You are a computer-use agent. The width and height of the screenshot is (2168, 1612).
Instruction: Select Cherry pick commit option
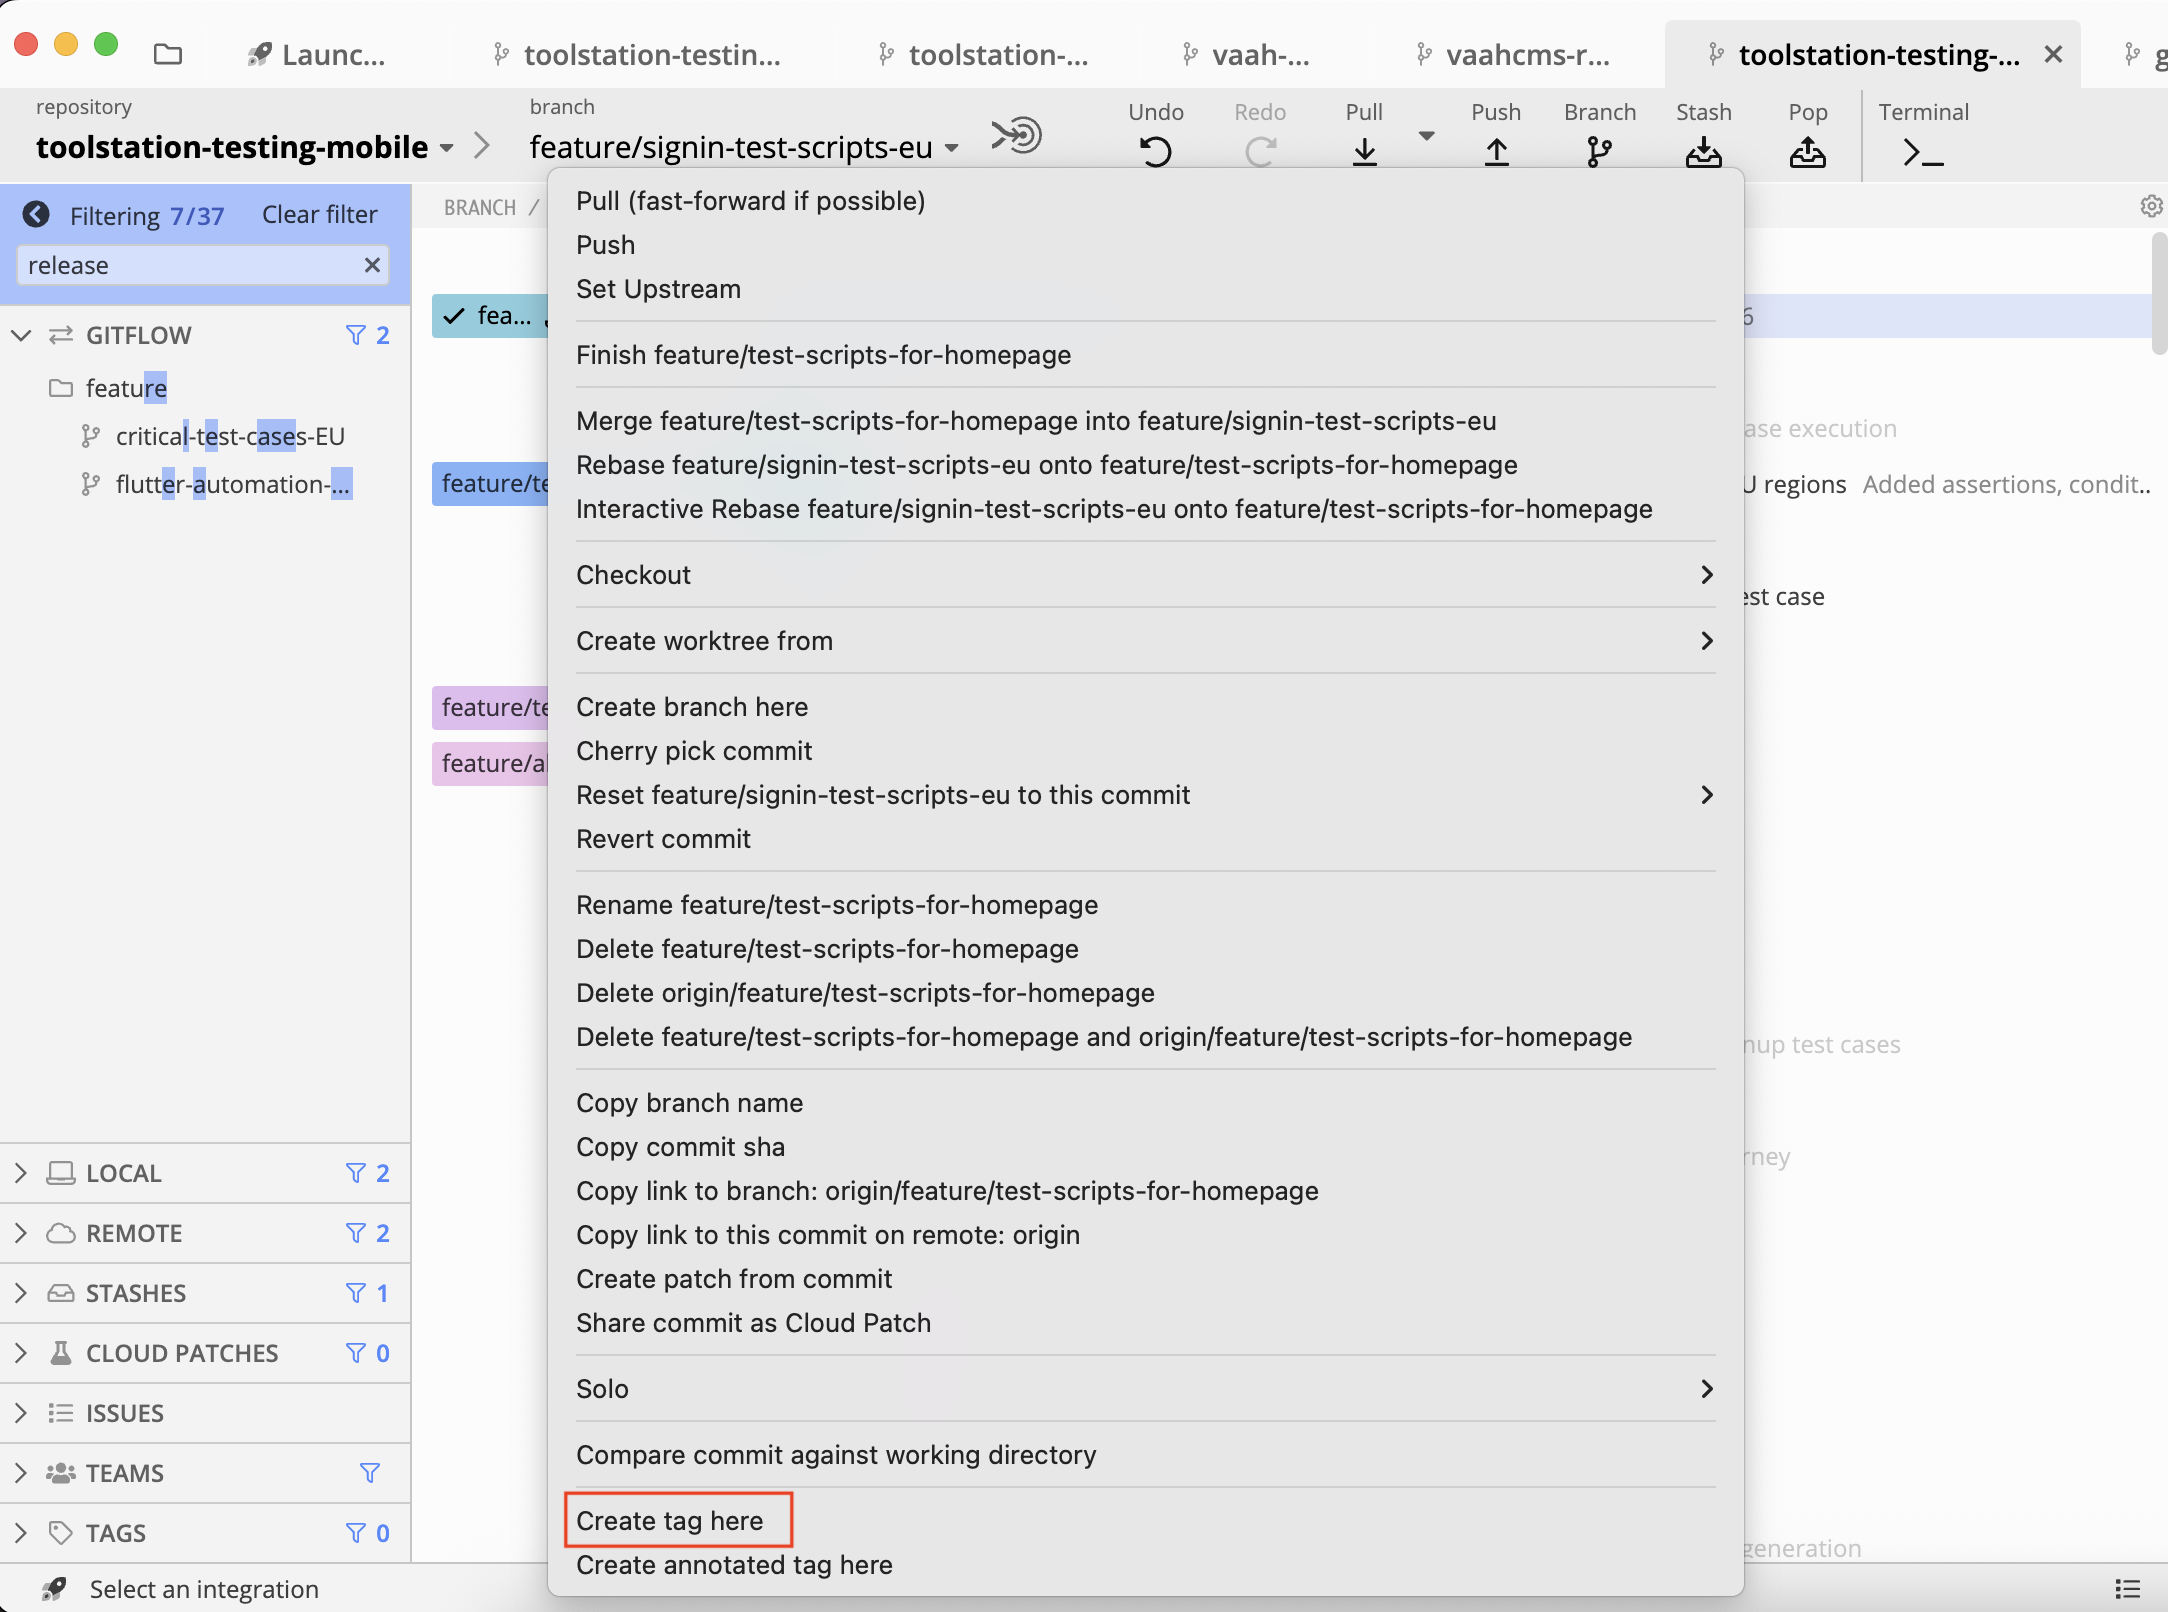[x=694, y=751]
